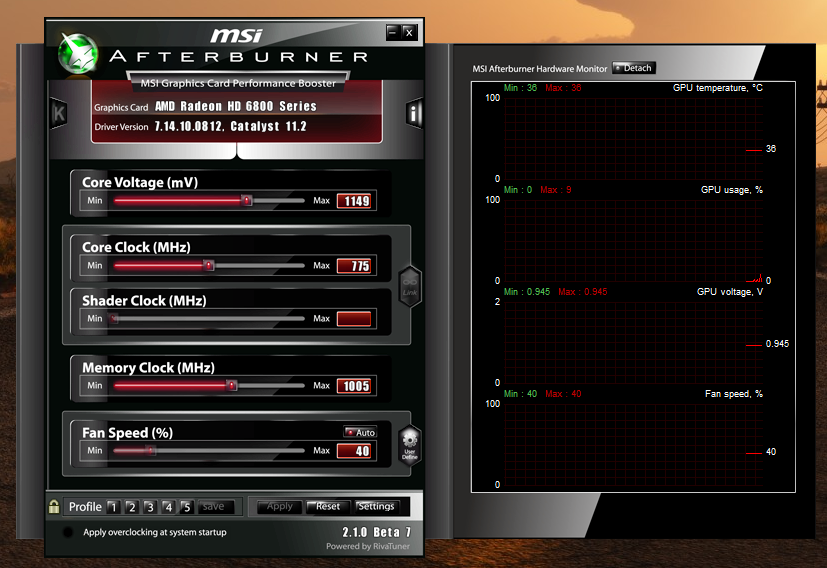This screenshot has height=568, width=827.
Task: Click the 'GPU temperature, °C' label
Action: [718, 88]
